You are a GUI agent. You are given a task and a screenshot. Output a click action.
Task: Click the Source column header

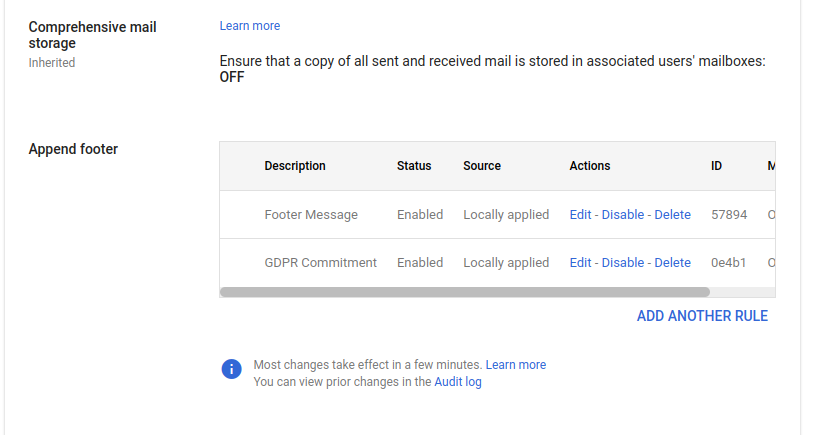[482, 166]
